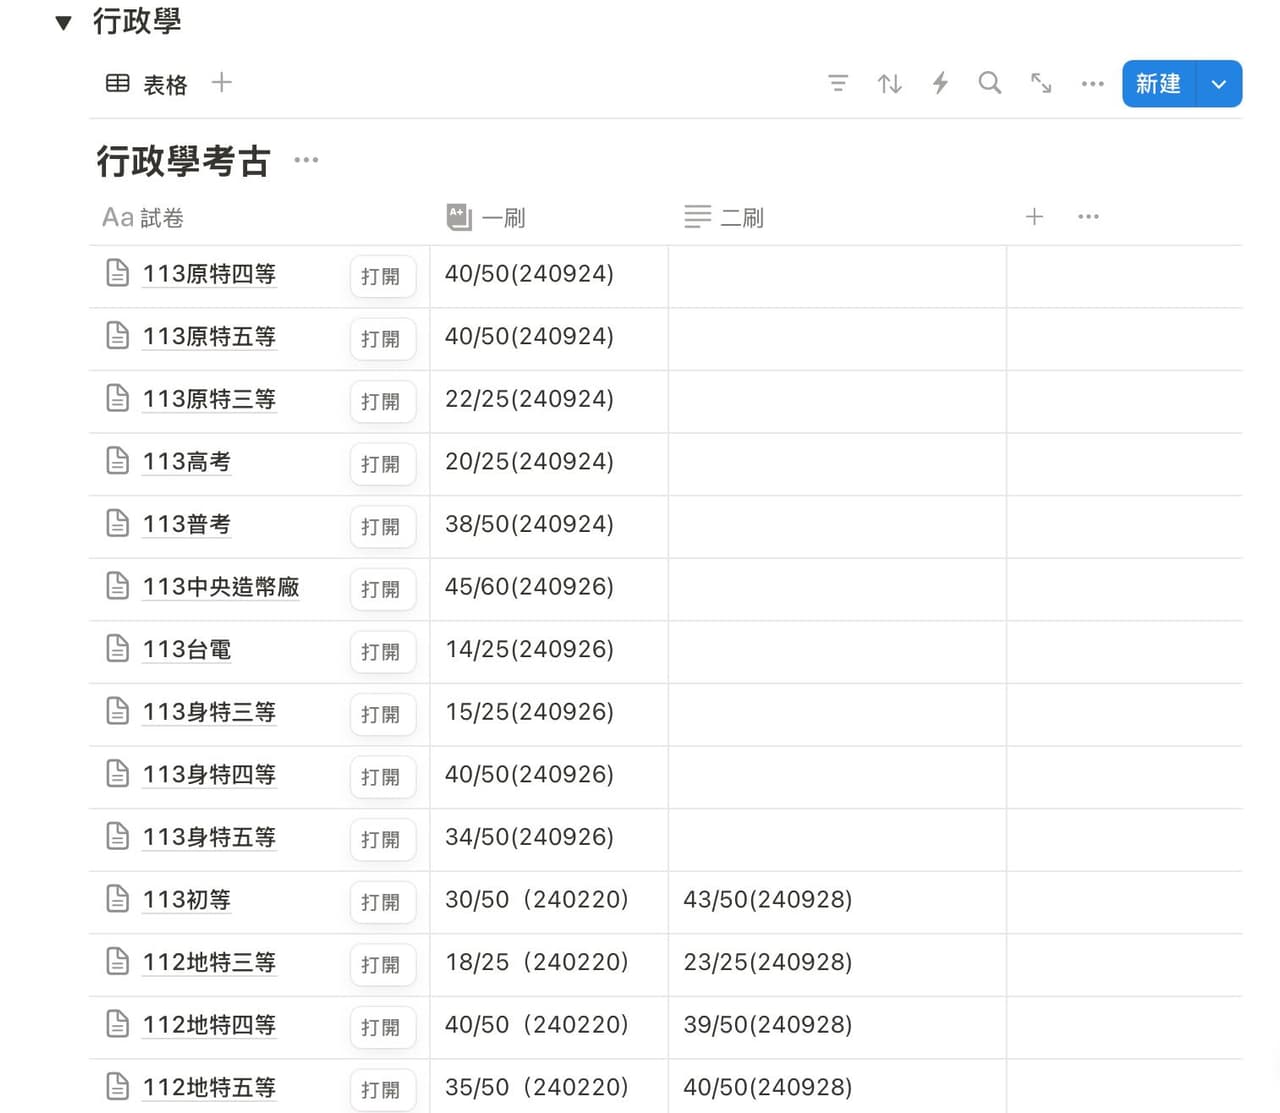
Task: Click the 一刷 column header
Action: (486, 217)
